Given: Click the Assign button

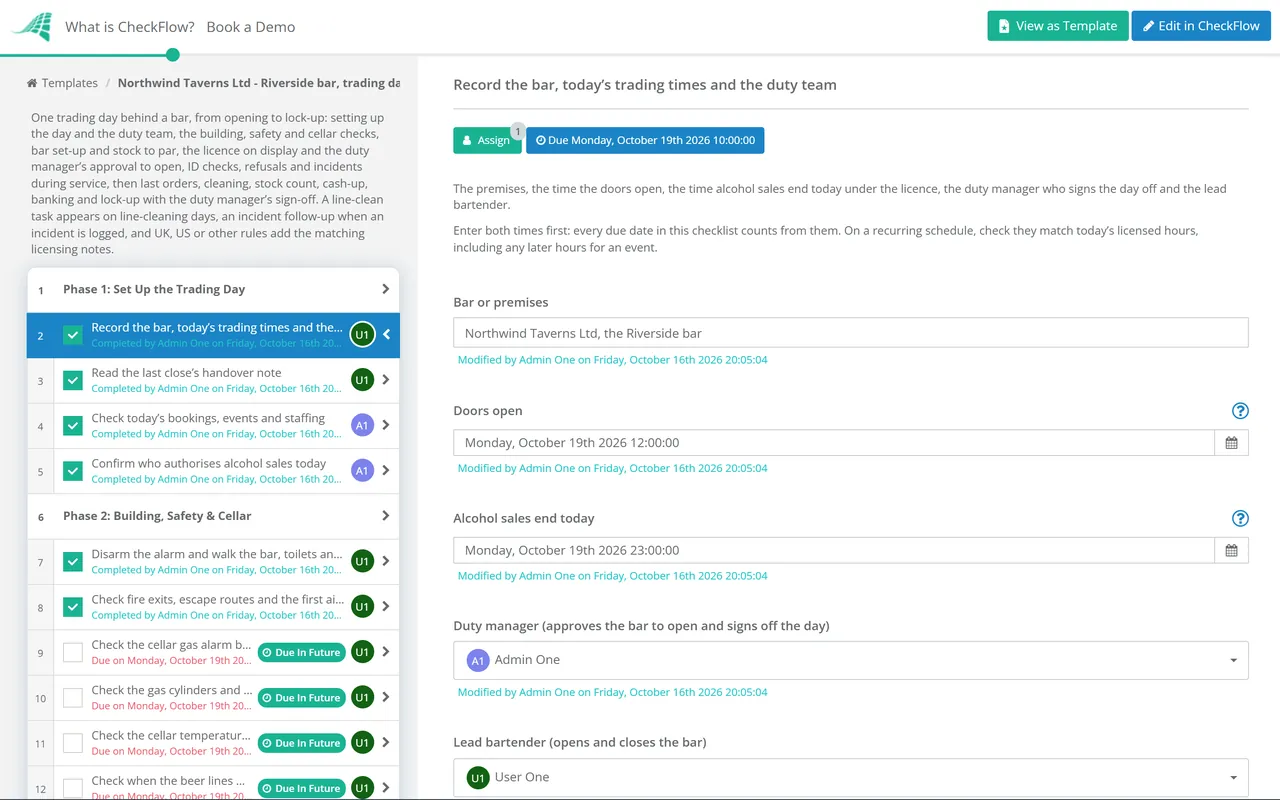Looking at the screenshot, I should [x=487, y=140].
